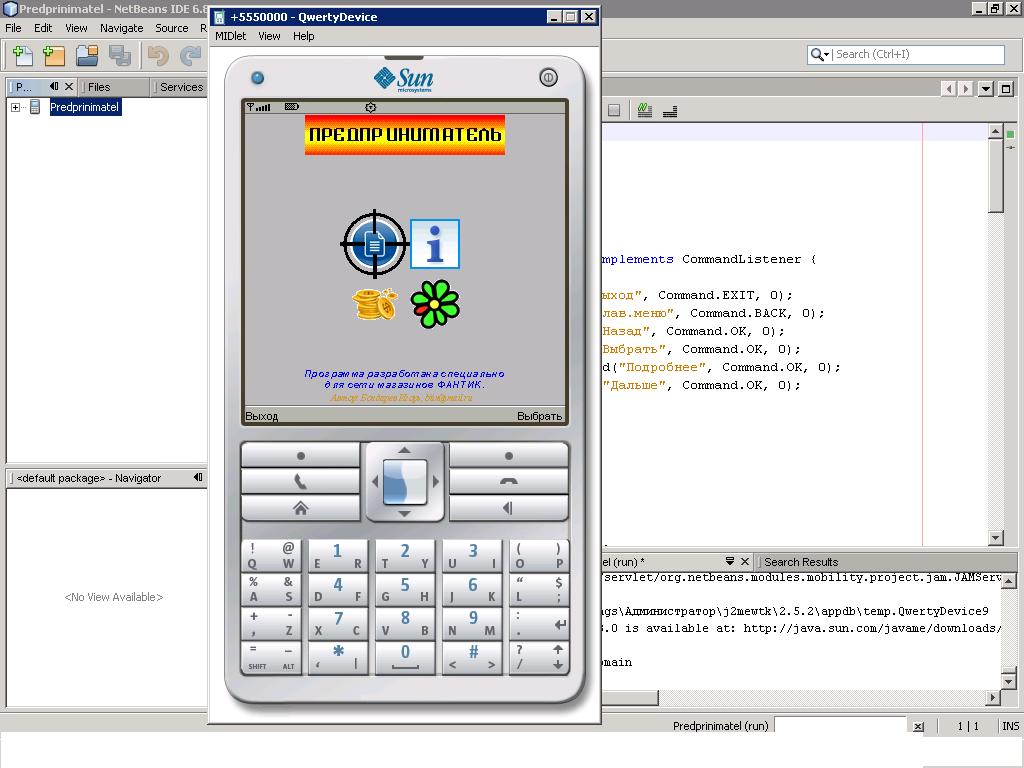Click the Search (Ctrl+I) input field
The image size is (1024, 768).
pos(918,54)
